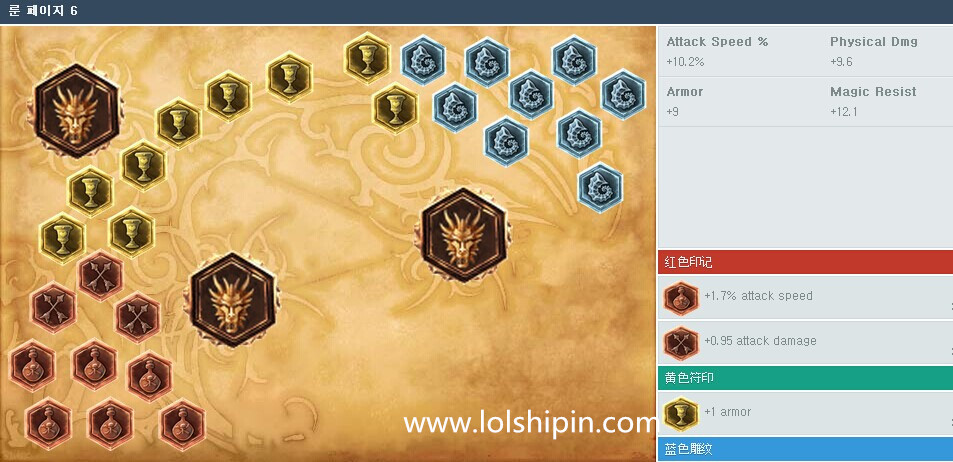Image resolution: width=953 pixels, height=462 pixels.
Task: Pick the lowest blue glyph rune above right quintessence
Action: coord(600,188)
